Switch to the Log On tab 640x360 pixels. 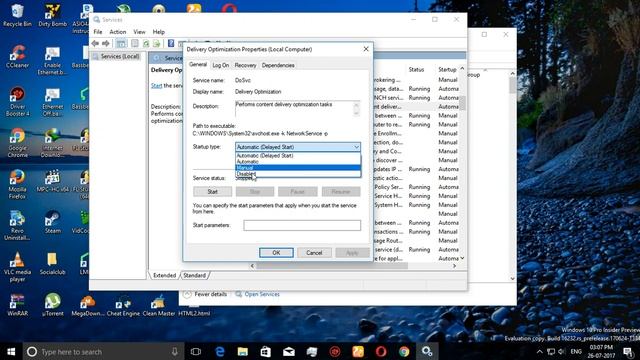coord(220,65)
